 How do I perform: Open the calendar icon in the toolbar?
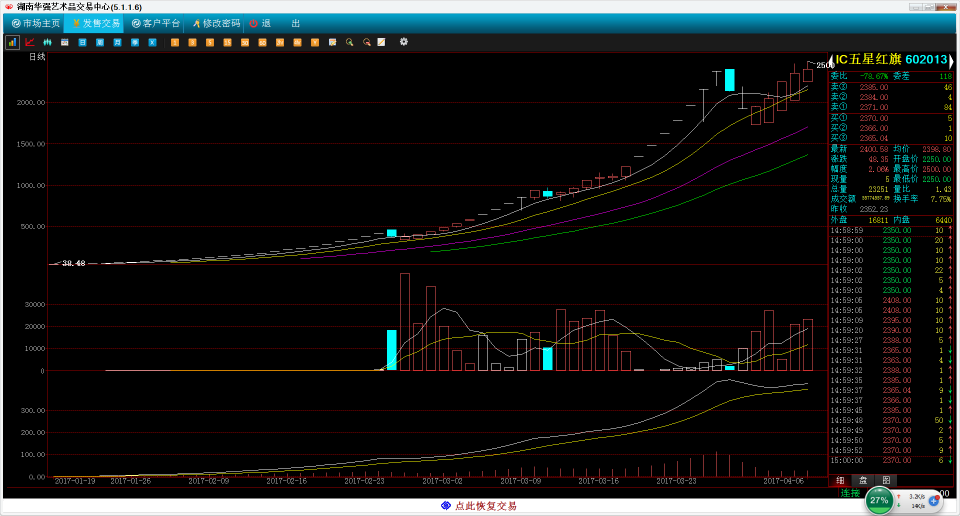(x=64, y=42)
